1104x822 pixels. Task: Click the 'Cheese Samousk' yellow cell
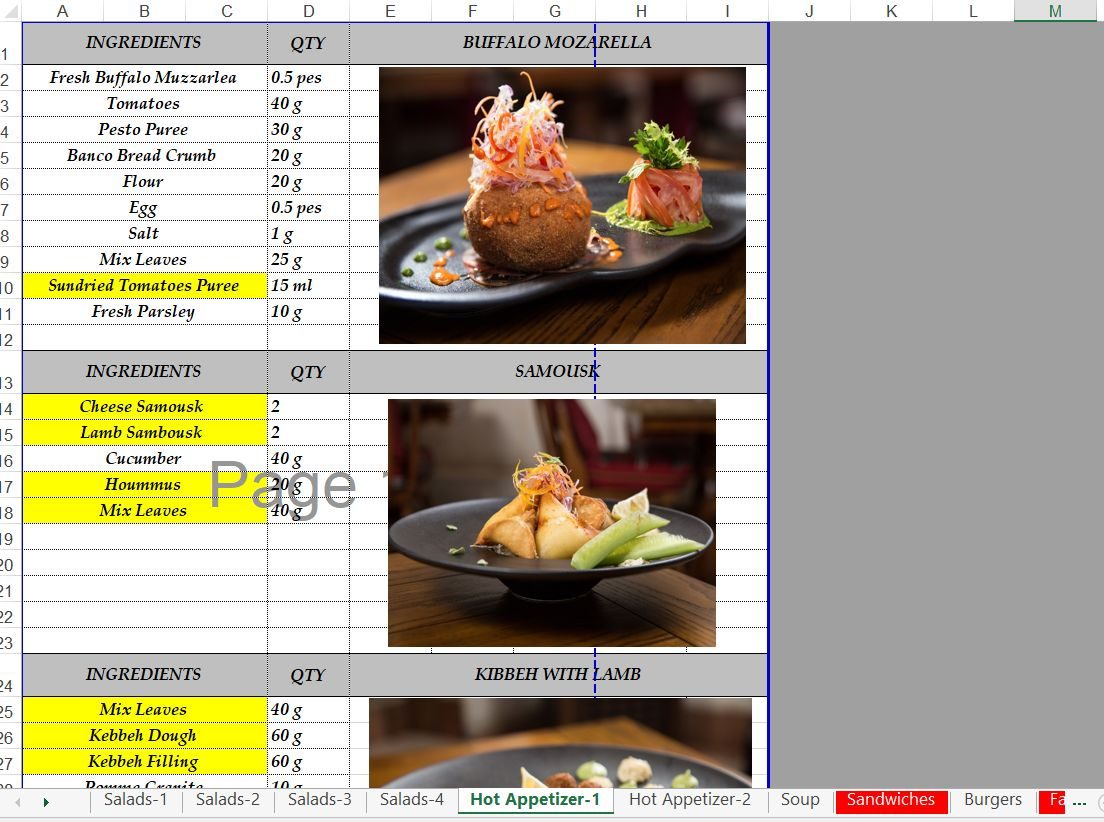(144, 406)
